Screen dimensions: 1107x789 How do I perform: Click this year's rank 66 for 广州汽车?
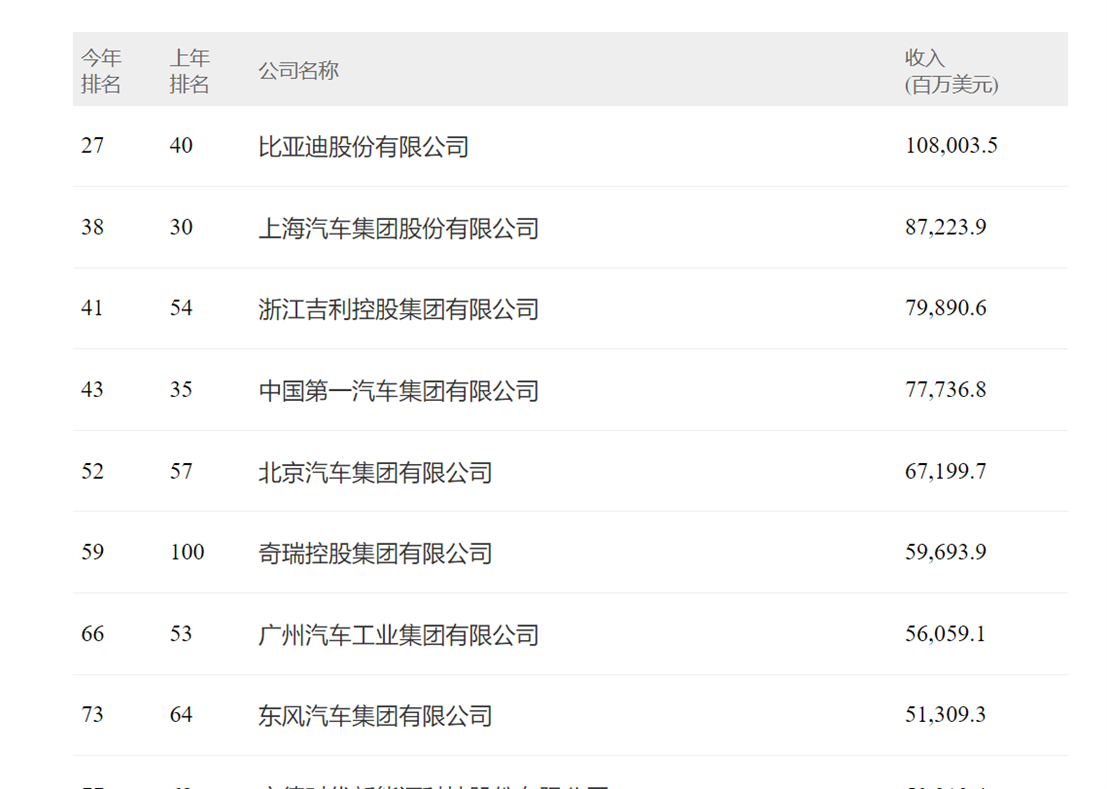[92, 634]
